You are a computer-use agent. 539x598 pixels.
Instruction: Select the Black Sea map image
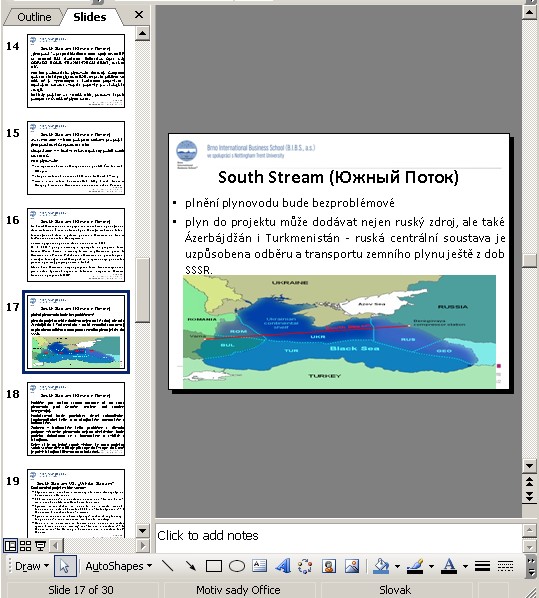coord(339,332)
